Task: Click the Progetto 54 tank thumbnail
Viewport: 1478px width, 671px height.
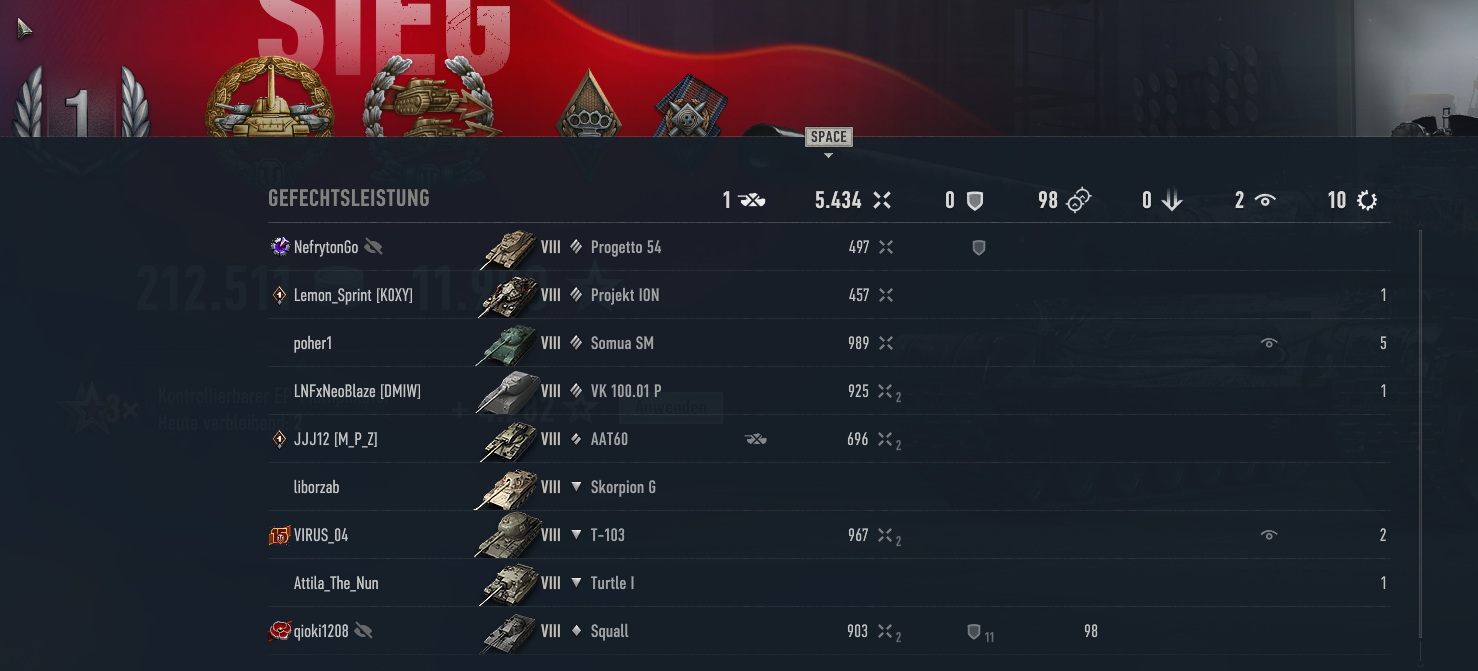Action: point(509,248)
